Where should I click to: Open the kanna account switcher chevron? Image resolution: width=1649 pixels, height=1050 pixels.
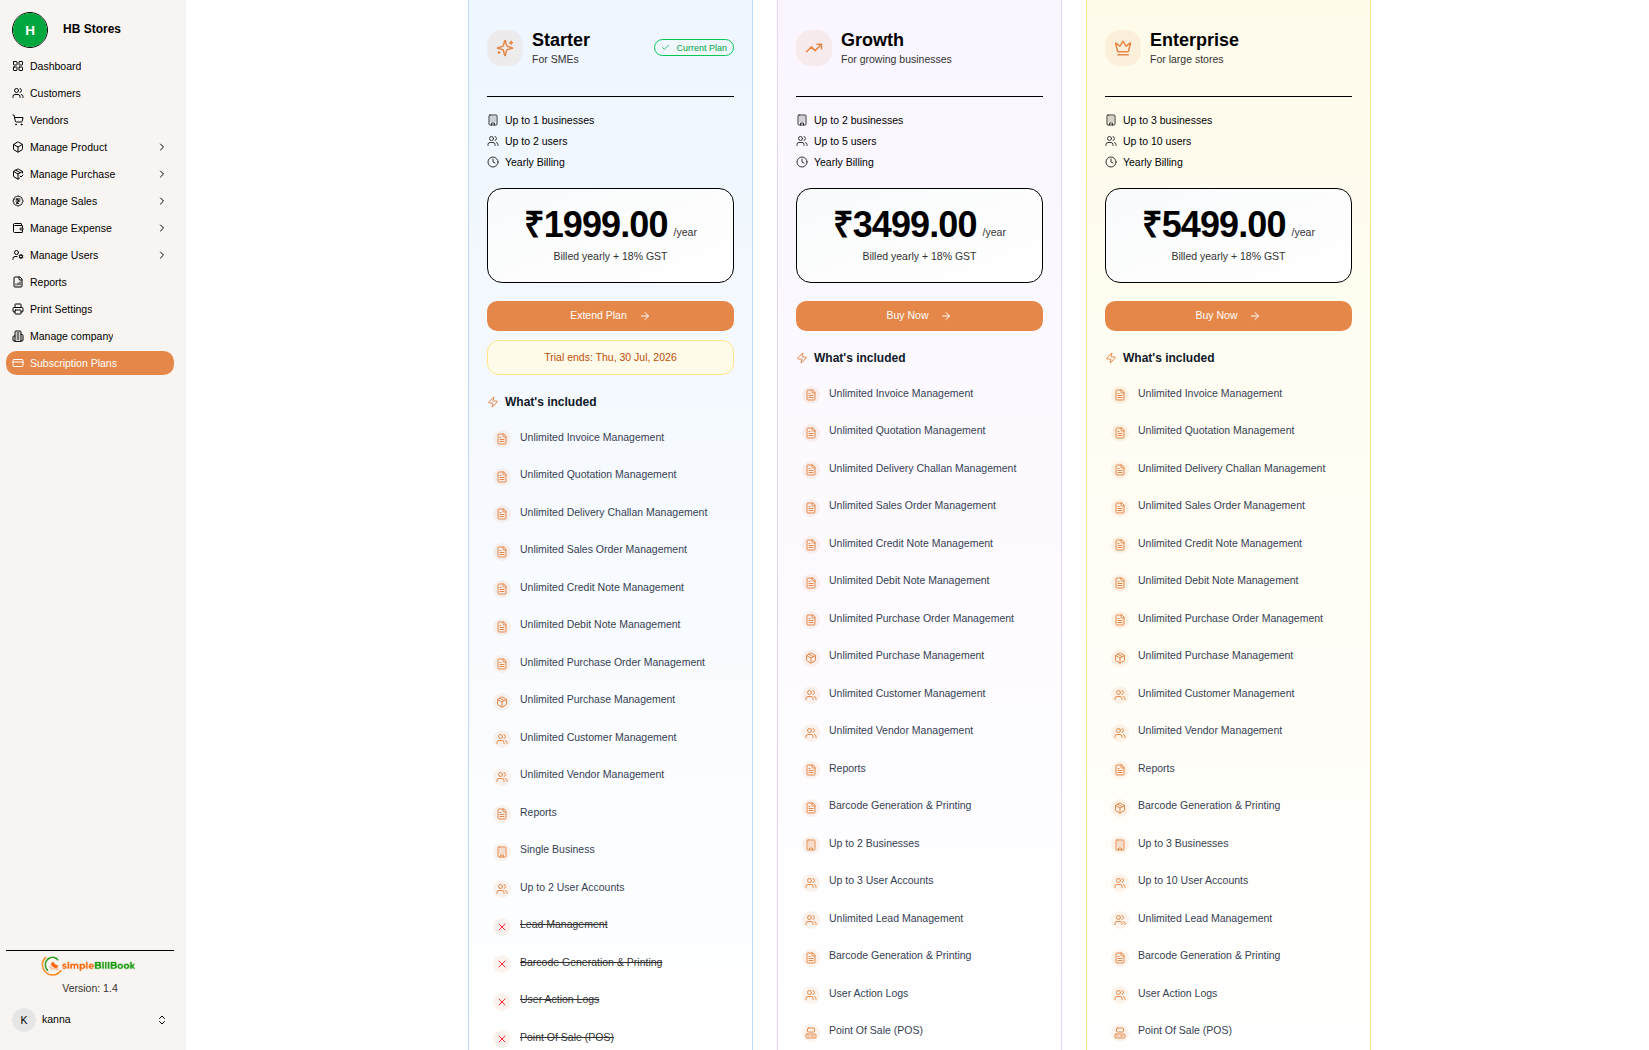point(162,1019)
